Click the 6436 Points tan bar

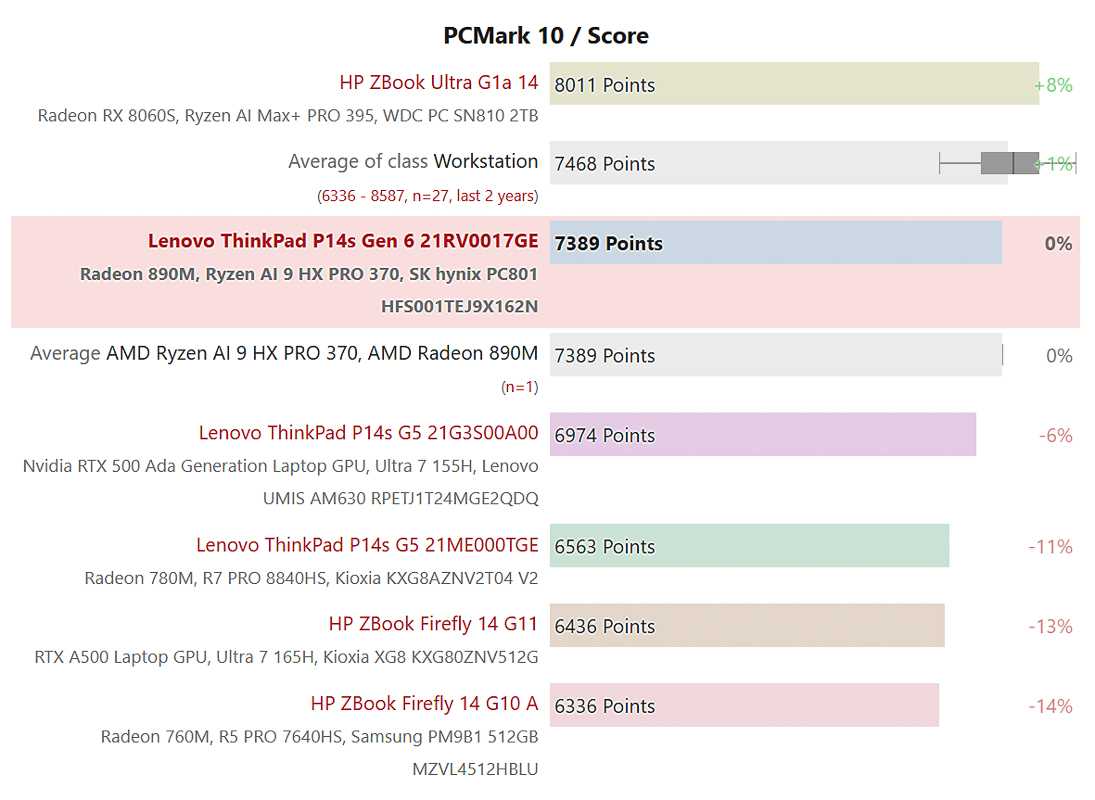pos(747,625)
